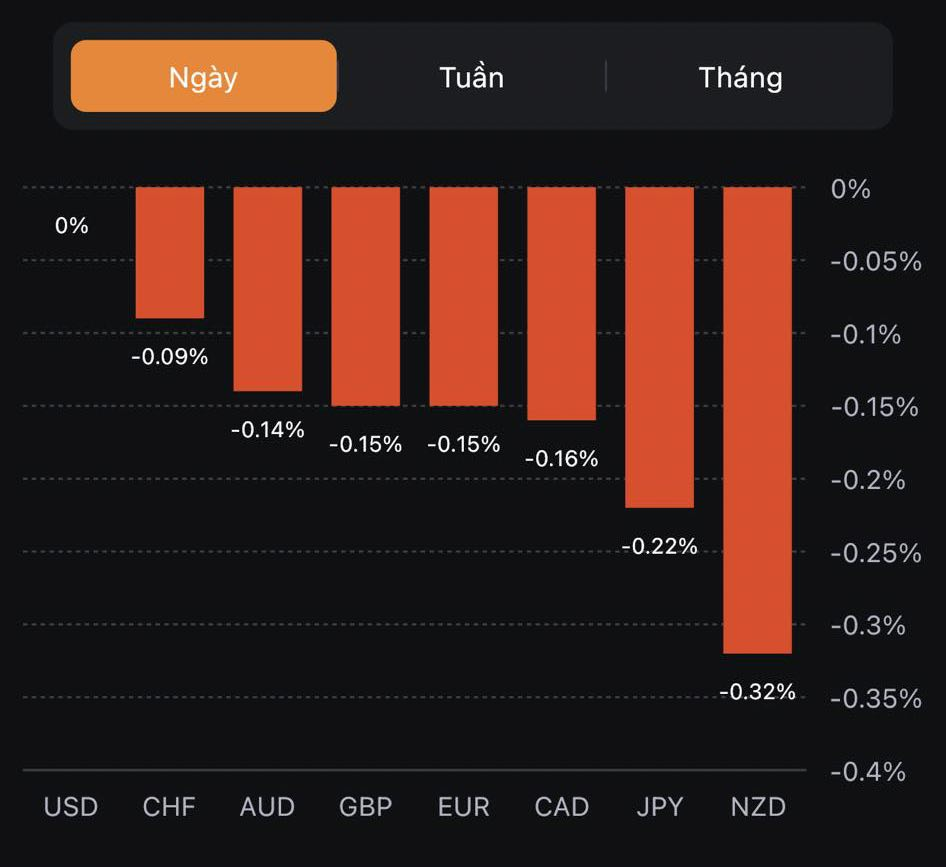The image size is (946, 867).
Task: Switch to the Tuần tab
Action: click(x=471, y=77)
